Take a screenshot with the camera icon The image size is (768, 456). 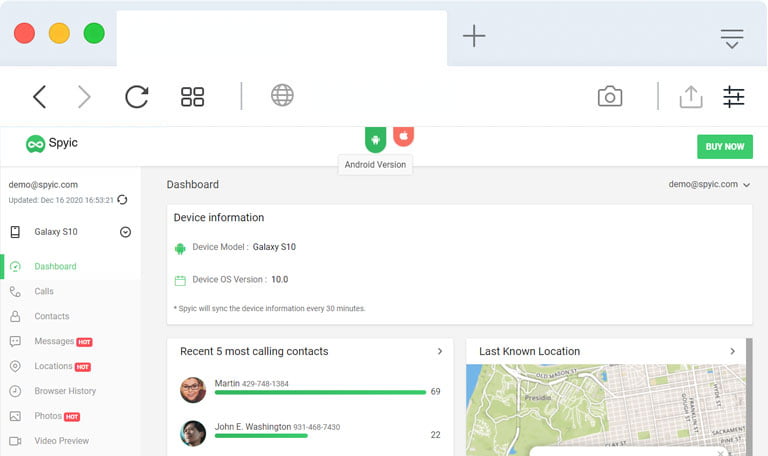610,96
